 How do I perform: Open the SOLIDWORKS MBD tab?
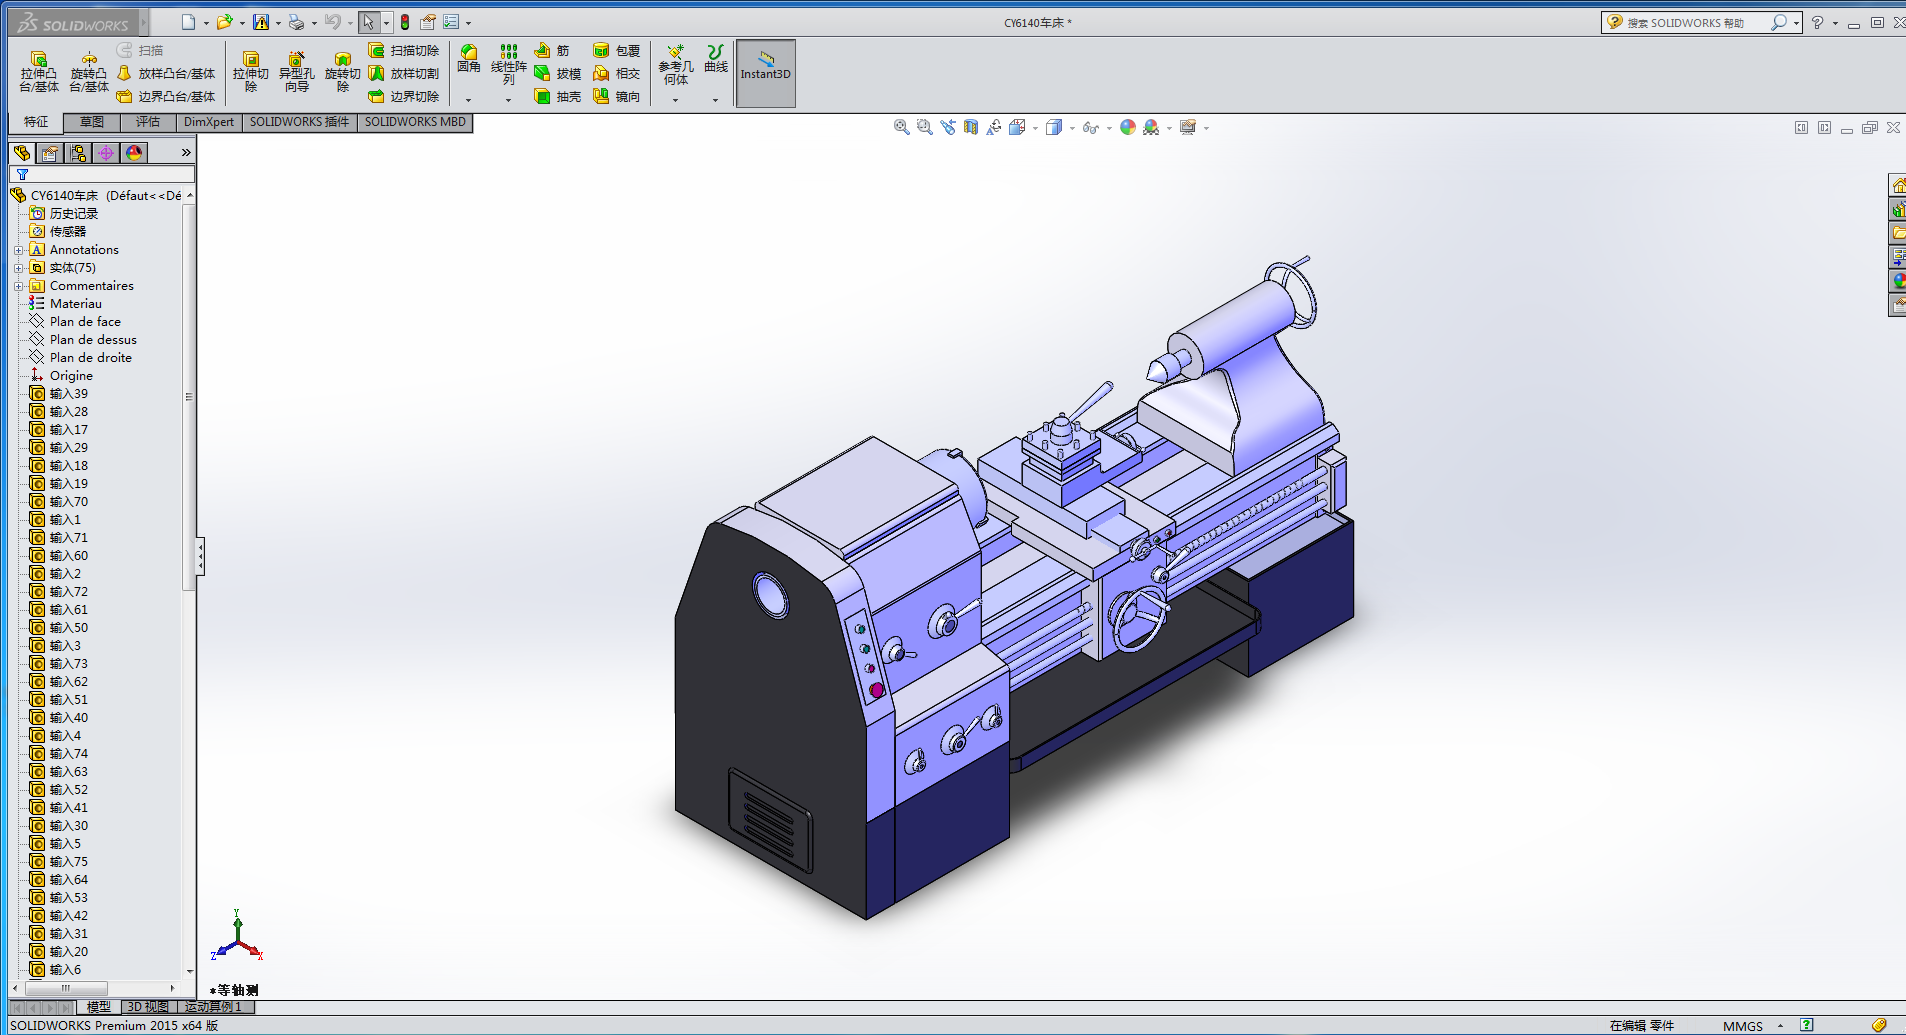(415, 122)
